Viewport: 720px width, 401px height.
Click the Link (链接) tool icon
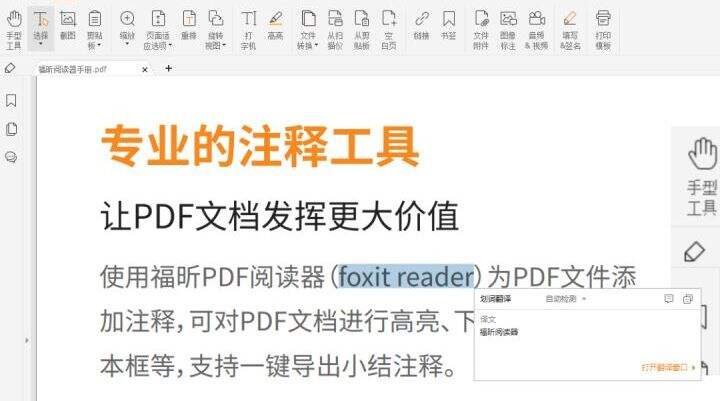pos(421,19)
